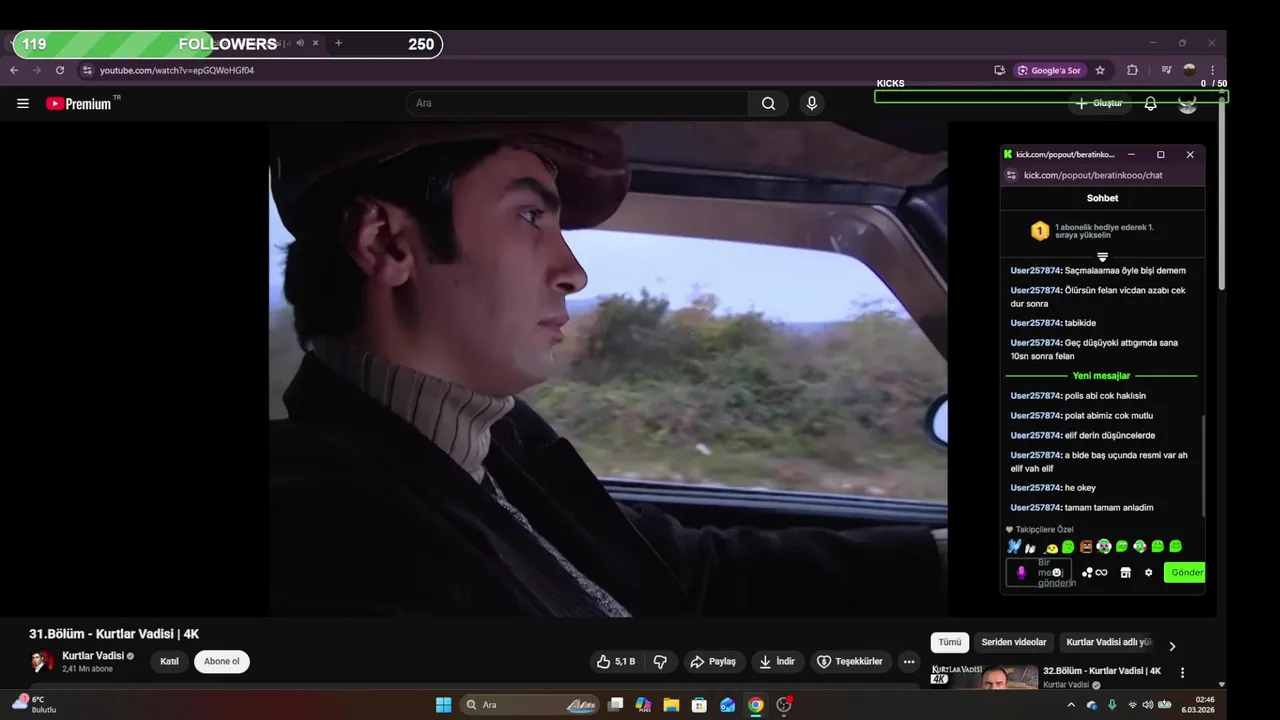The image size is (1280, 720).
Task: Click the 'Oluştur' create button
Action: 1099,104
